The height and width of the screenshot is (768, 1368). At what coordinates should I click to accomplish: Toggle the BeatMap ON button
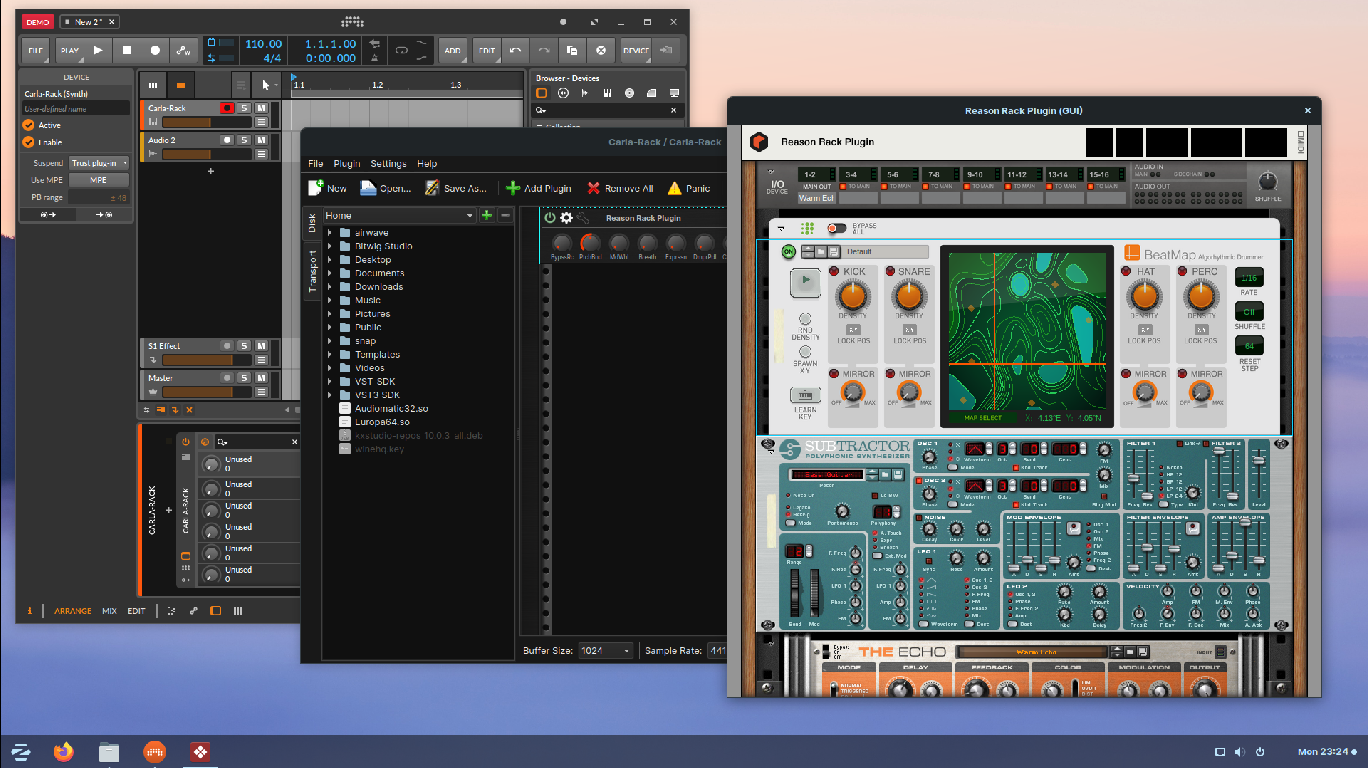[x=788, y=251]
